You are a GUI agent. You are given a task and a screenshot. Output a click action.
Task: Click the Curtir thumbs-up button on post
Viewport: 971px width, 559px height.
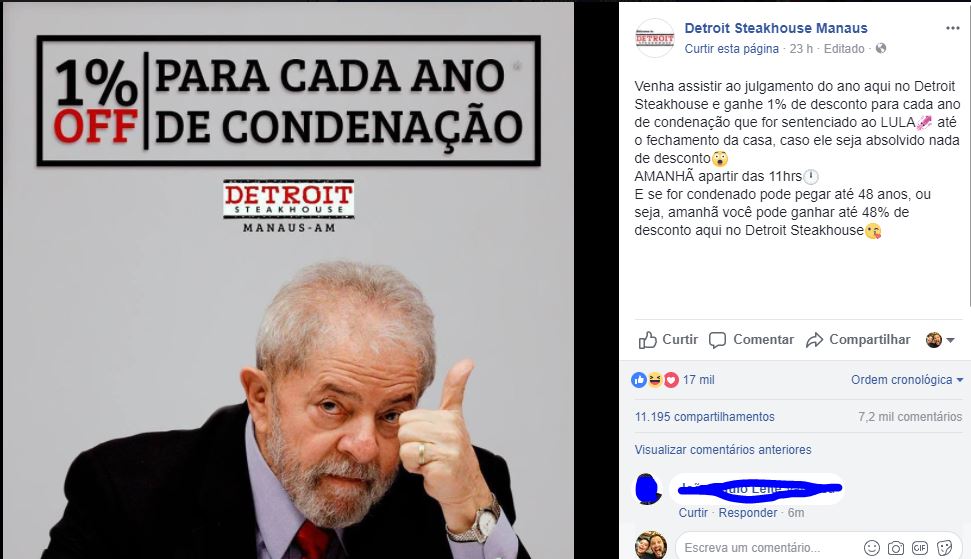coord(668,340)
